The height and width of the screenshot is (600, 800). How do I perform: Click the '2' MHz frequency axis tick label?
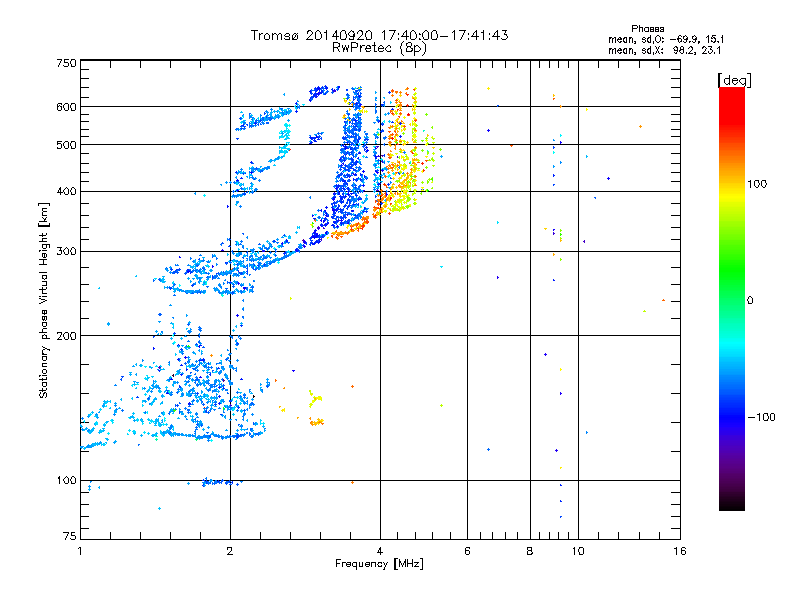coord(230,551)
